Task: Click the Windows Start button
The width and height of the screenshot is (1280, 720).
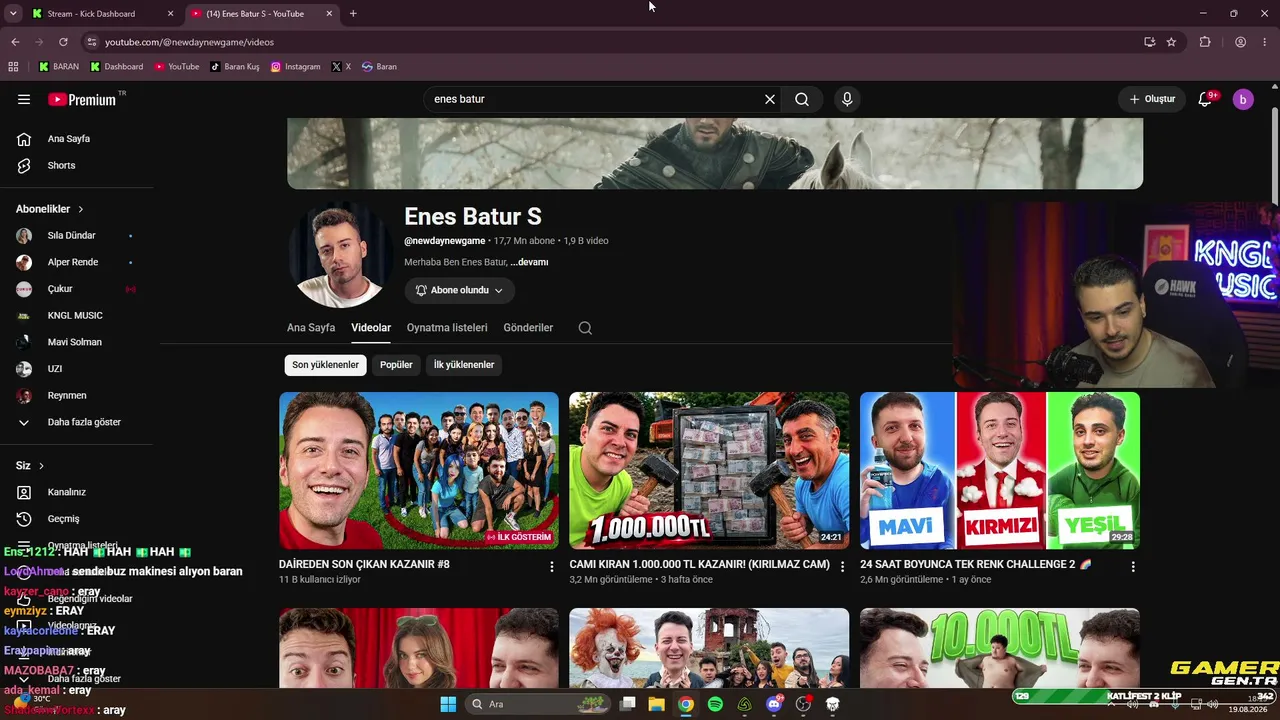Action: 448,704
